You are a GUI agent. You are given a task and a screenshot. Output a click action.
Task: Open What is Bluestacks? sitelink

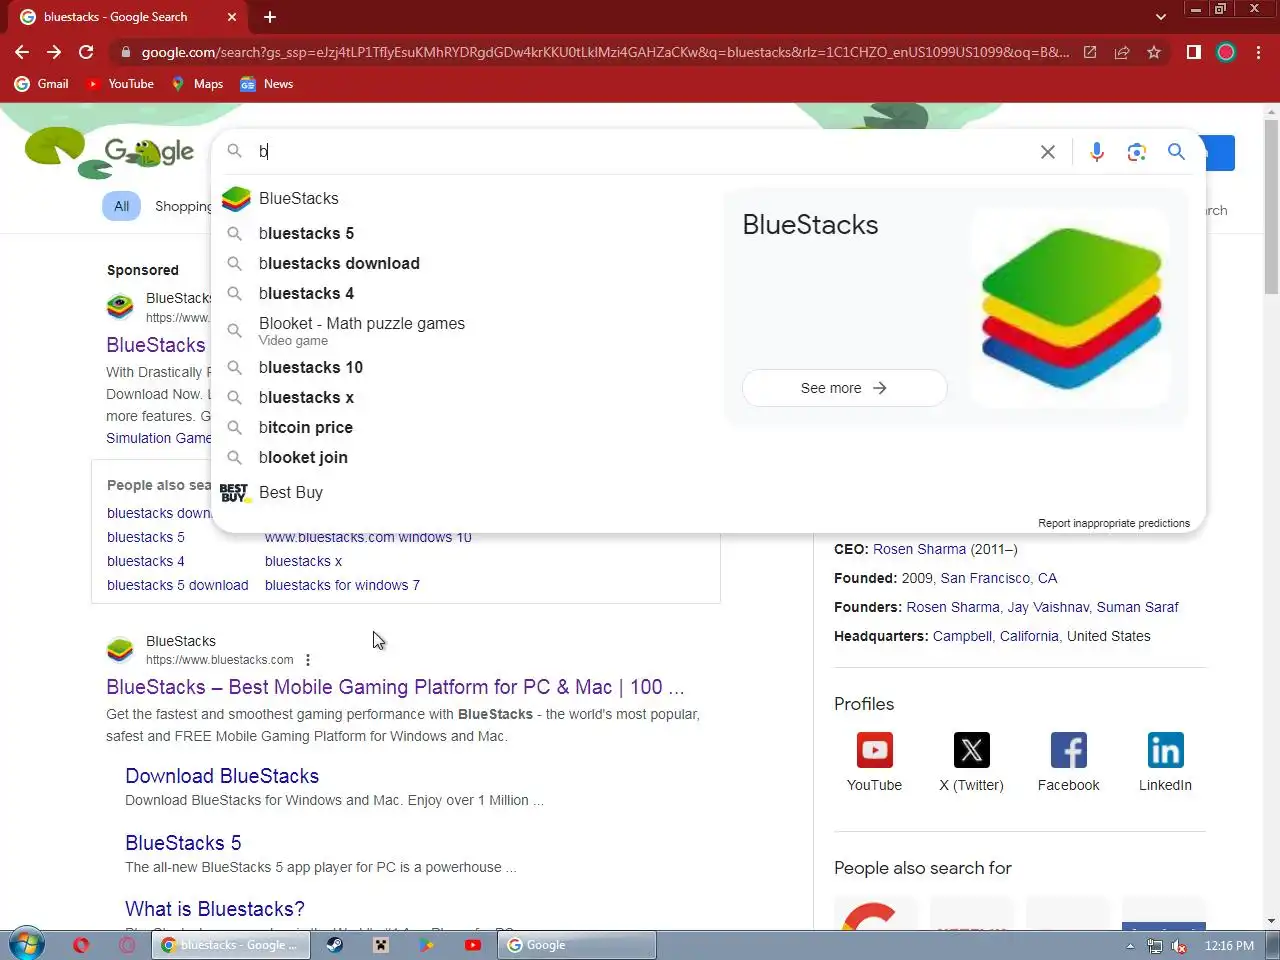[215, 909]
